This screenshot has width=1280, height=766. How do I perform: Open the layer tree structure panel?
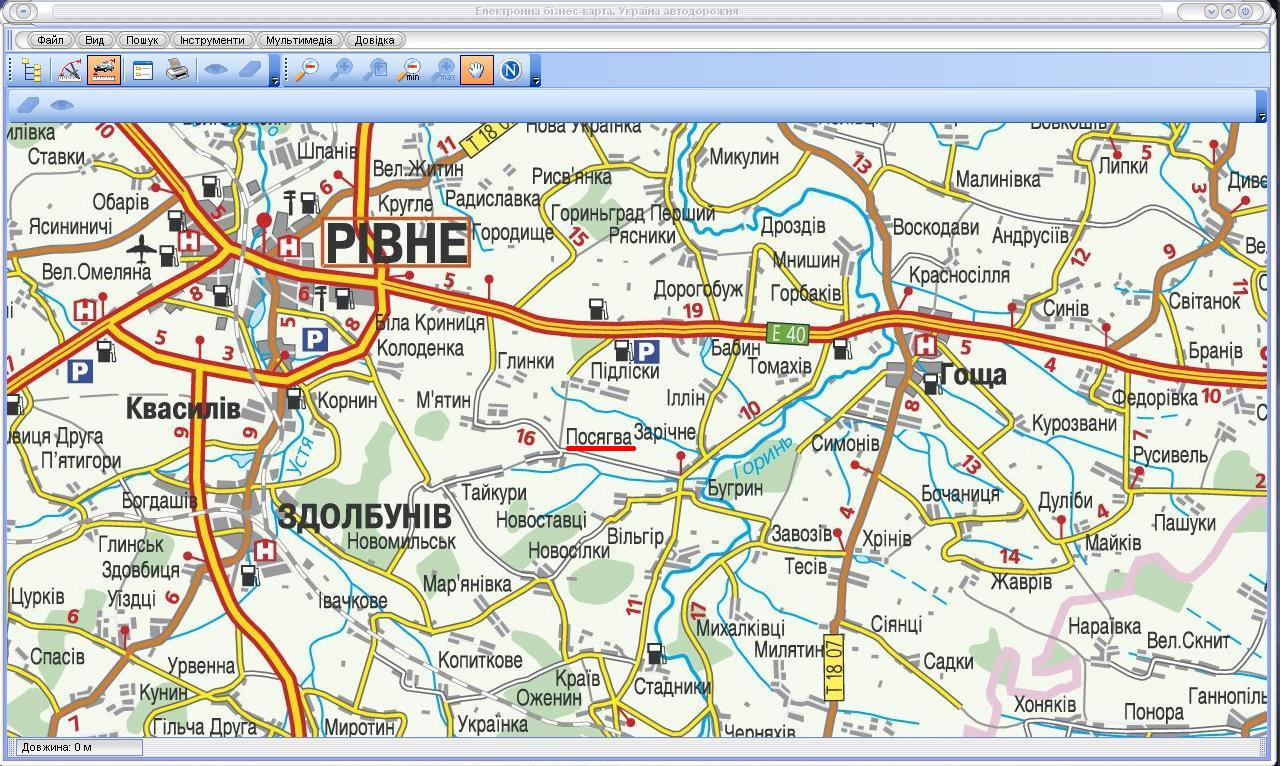point(32,70)
